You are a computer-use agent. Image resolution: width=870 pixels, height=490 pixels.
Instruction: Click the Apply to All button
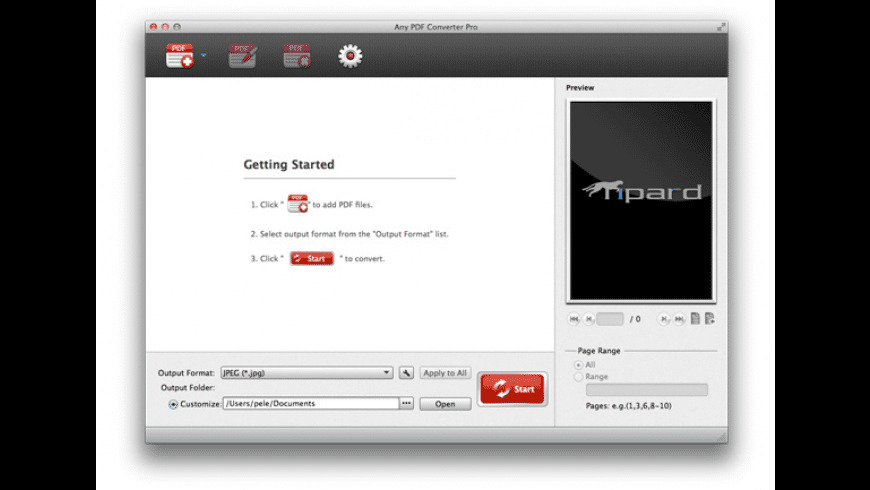pyautogui.click(x=445, y=373)
